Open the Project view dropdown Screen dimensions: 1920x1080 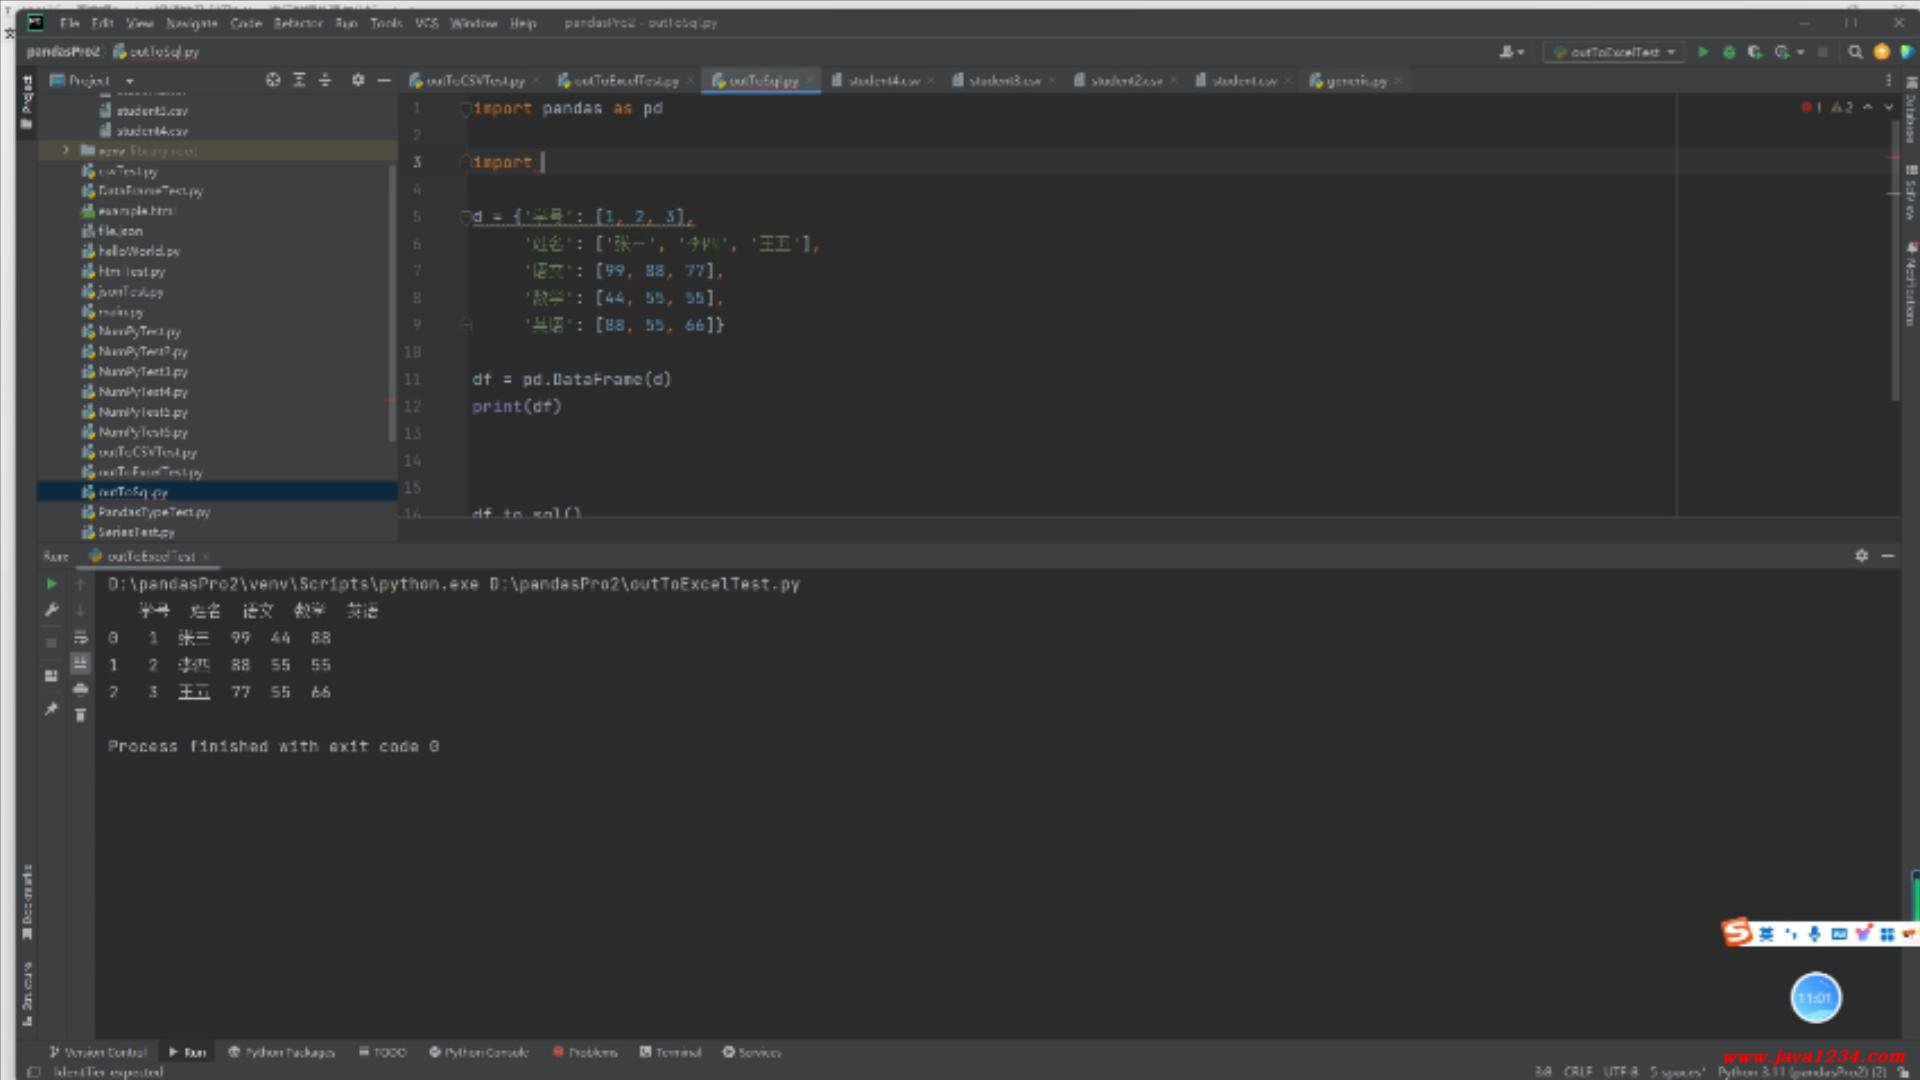(x=130, y=81)
